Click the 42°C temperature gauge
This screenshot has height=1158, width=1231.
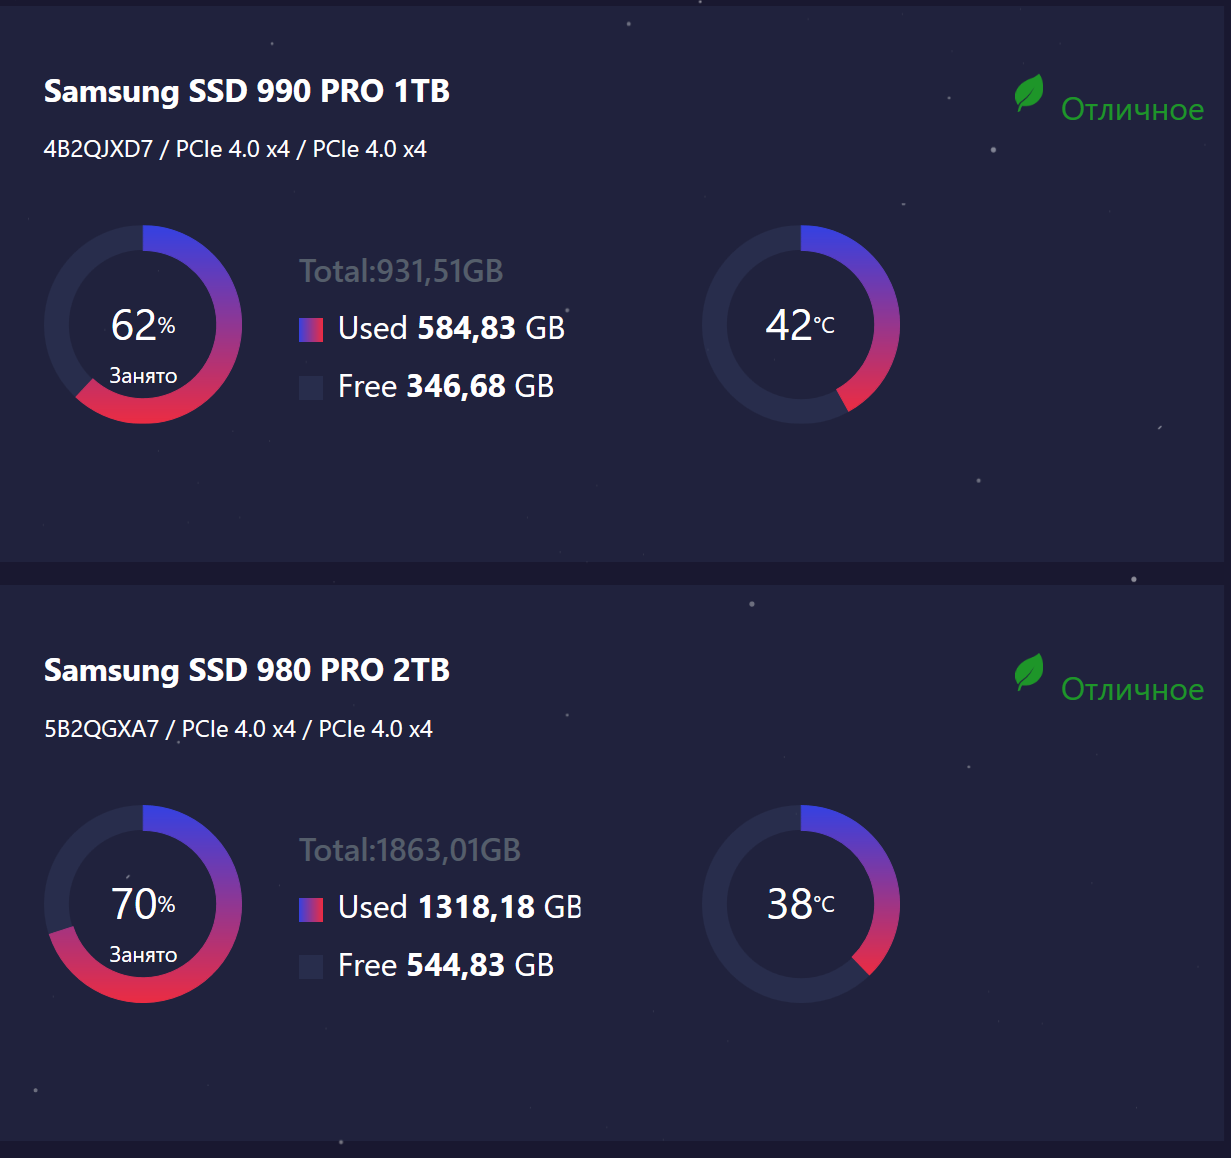(800, 324)
